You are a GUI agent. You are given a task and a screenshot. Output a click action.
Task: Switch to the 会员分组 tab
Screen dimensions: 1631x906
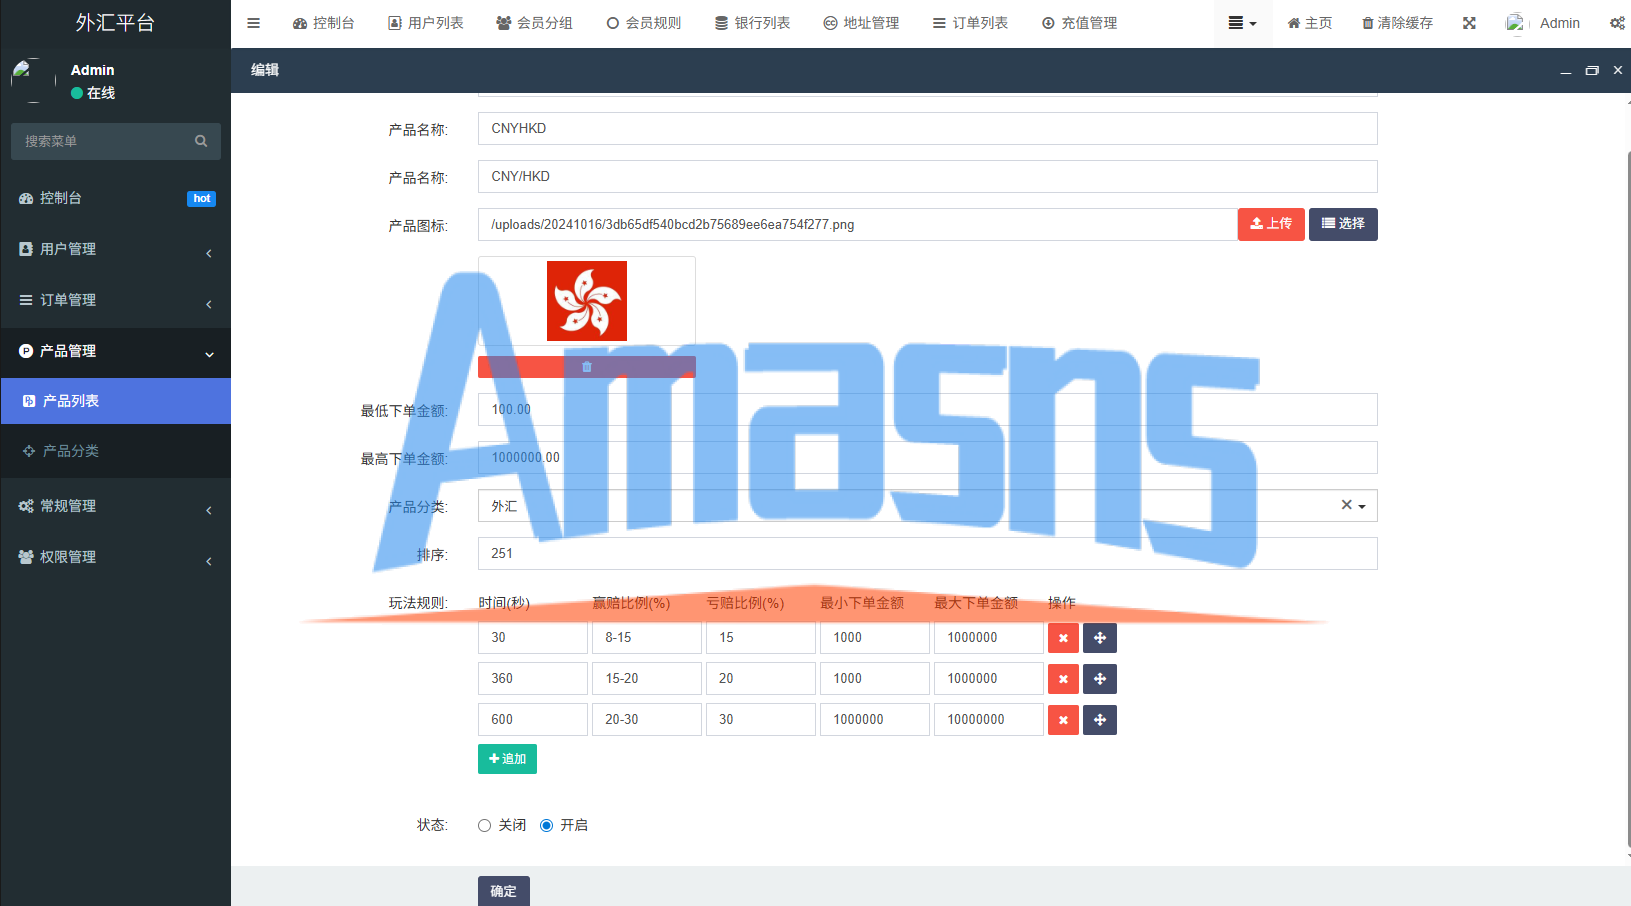point(535,23)
